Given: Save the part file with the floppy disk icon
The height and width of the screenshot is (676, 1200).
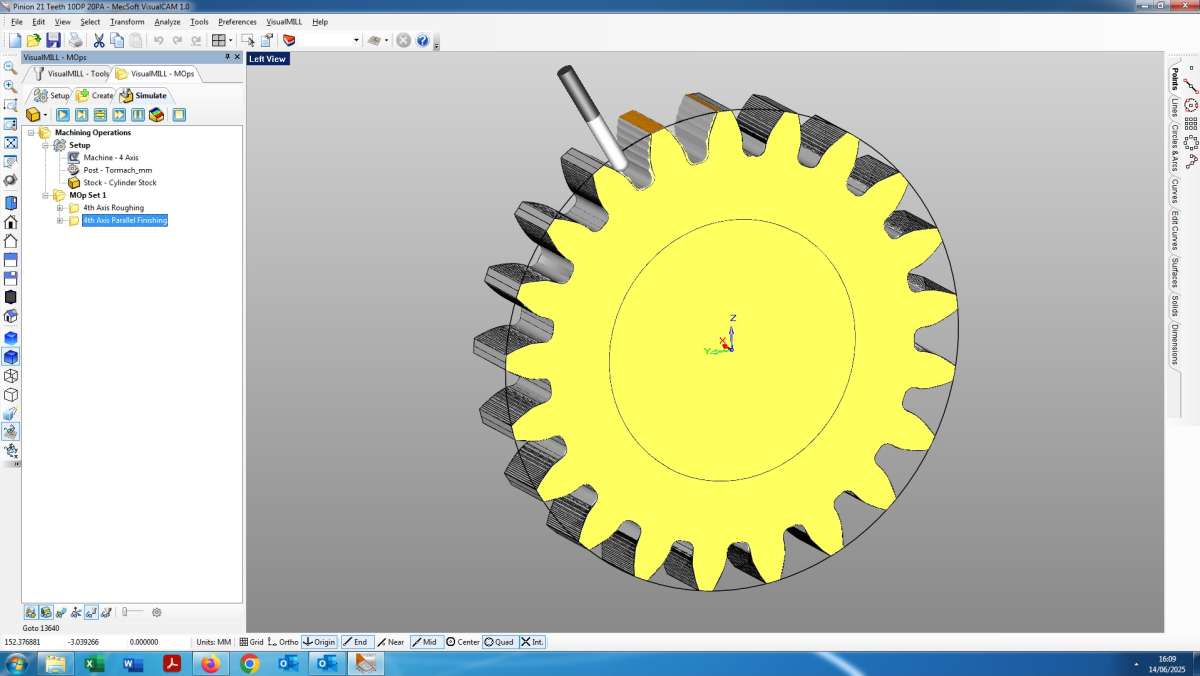Looking at the screenshot, I should (x=53, y=40).
